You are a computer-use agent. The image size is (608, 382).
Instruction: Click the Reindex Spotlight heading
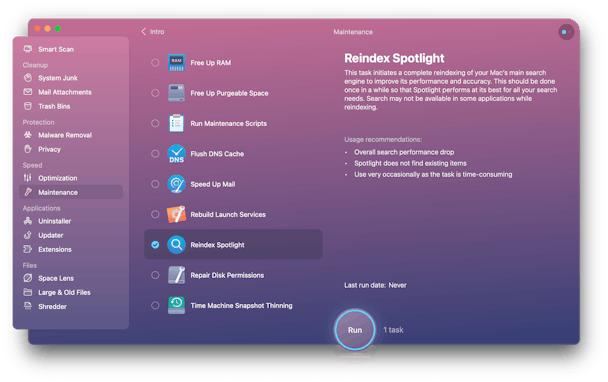click(394, 58)
